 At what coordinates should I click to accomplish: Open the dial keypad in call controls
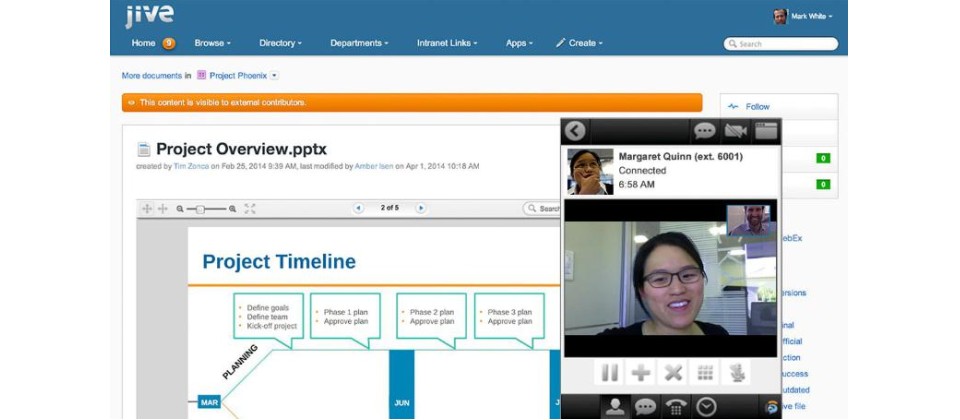(x=705, y=373)
